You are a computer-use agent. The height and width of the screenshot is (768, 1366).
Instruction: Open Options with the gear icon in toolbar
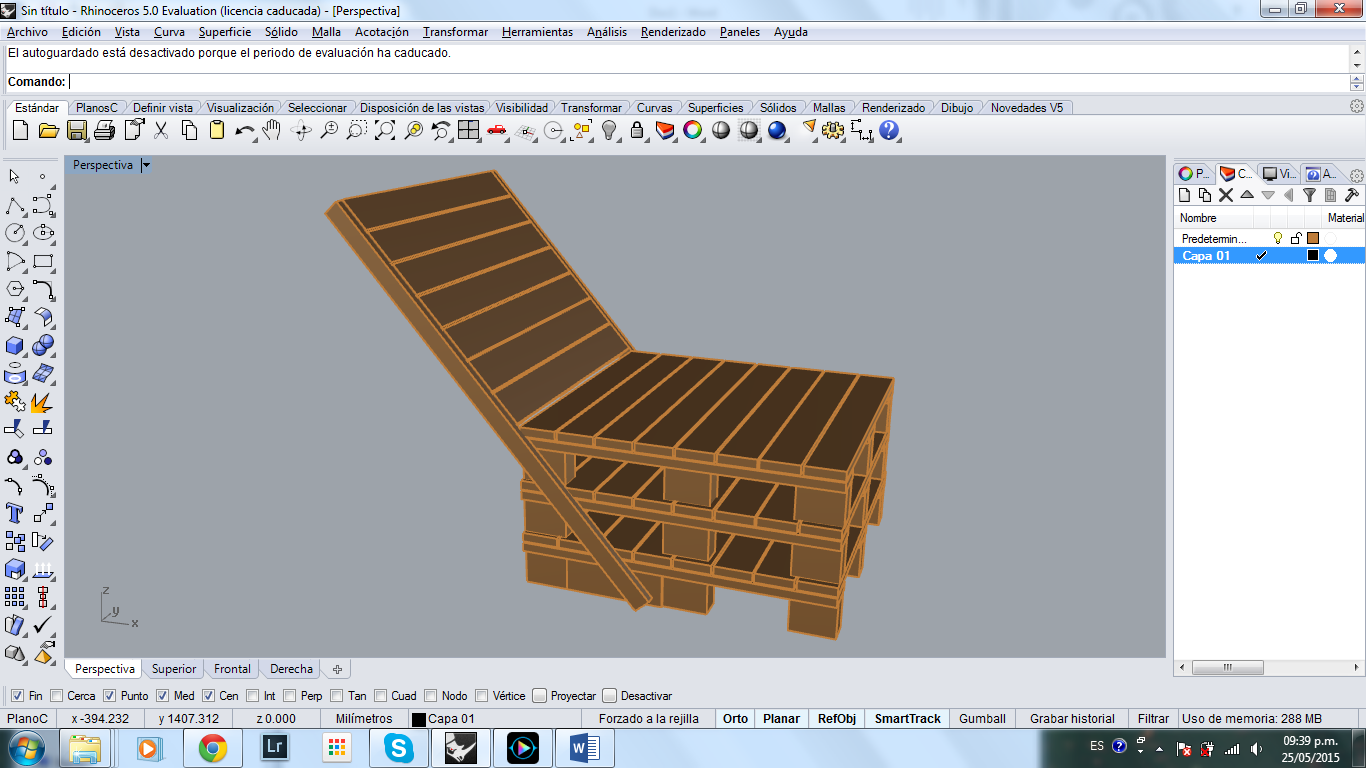pyautogui.click(x=833, y=130)
